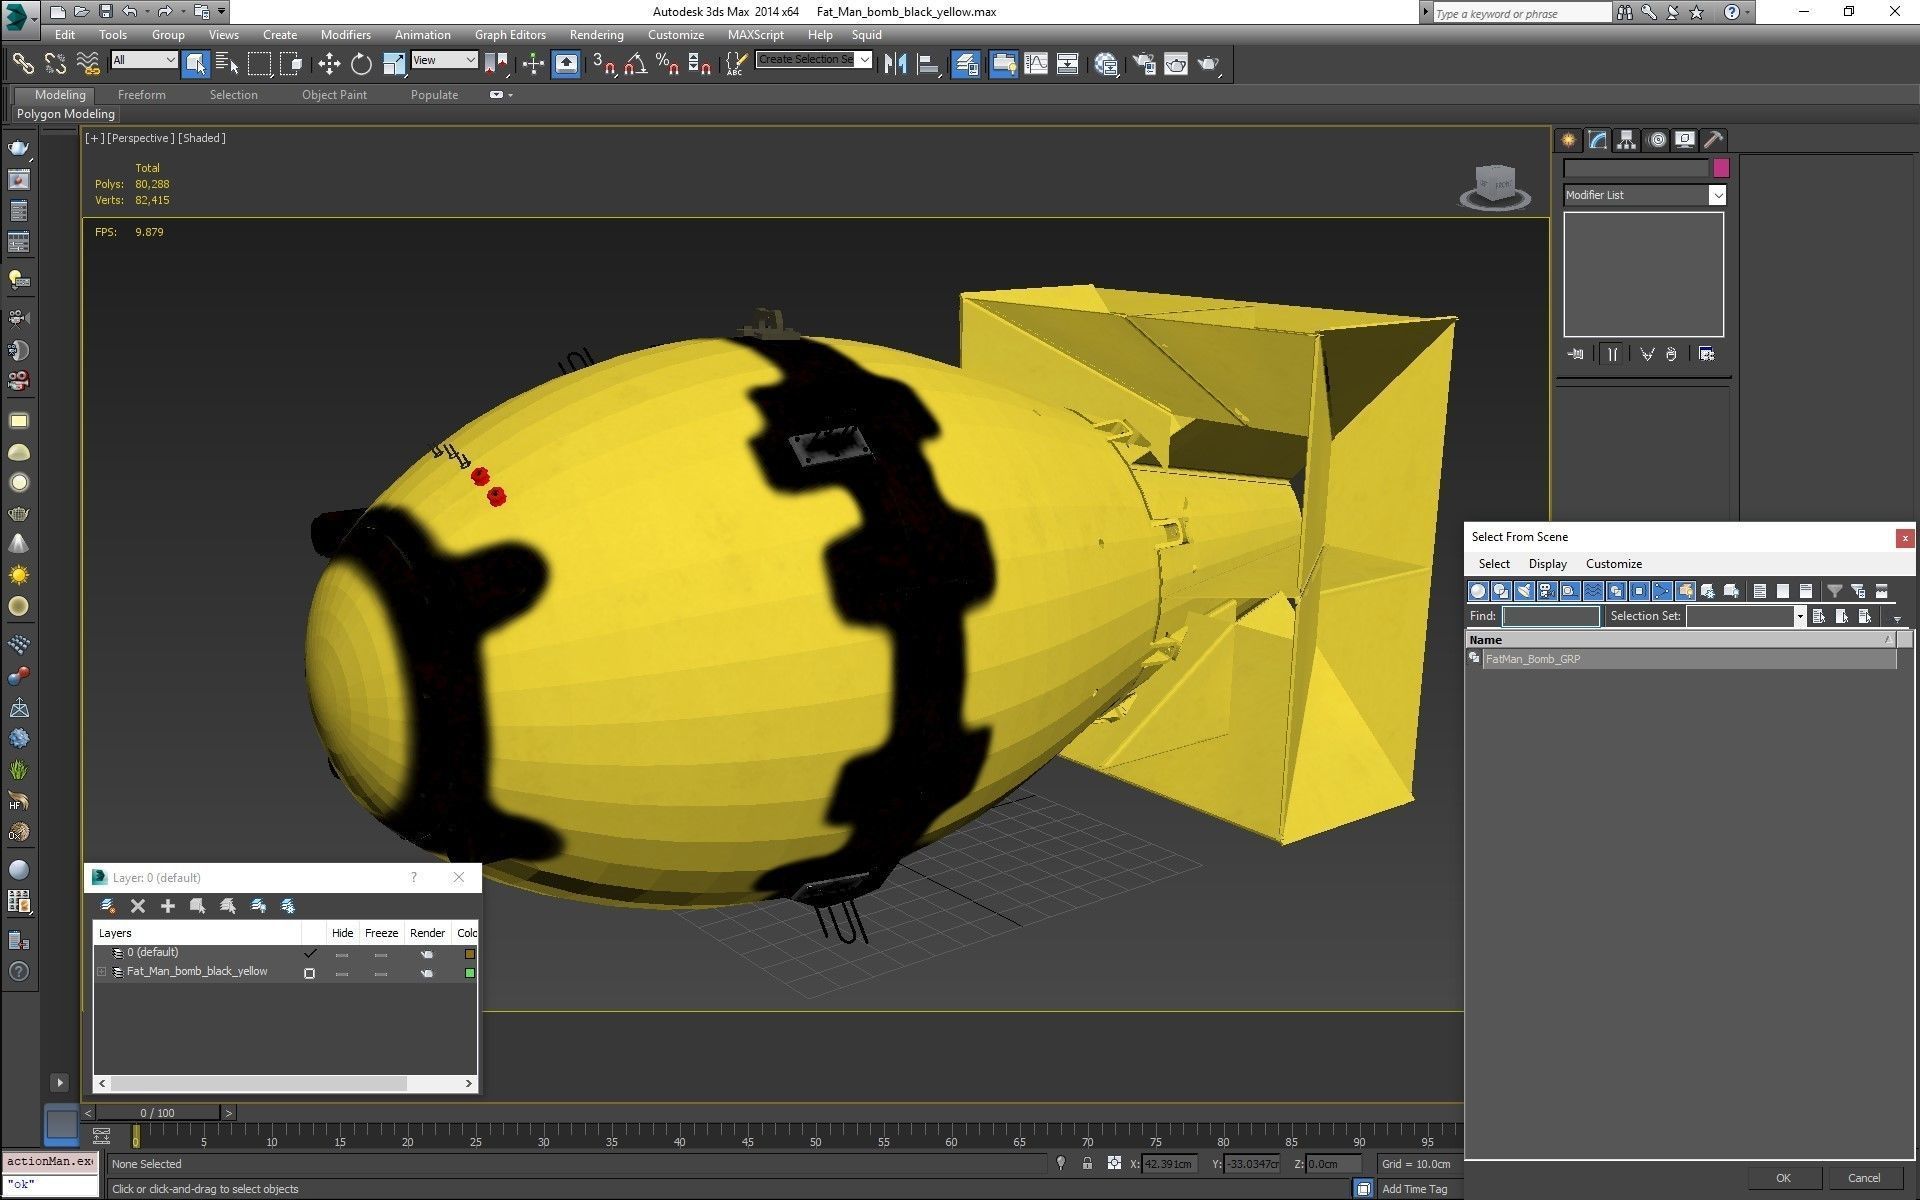Activate the Select and Rotate tool
Image resolution: width=1920 pixels, height=1200 pixels.
[x=361, y=64]
